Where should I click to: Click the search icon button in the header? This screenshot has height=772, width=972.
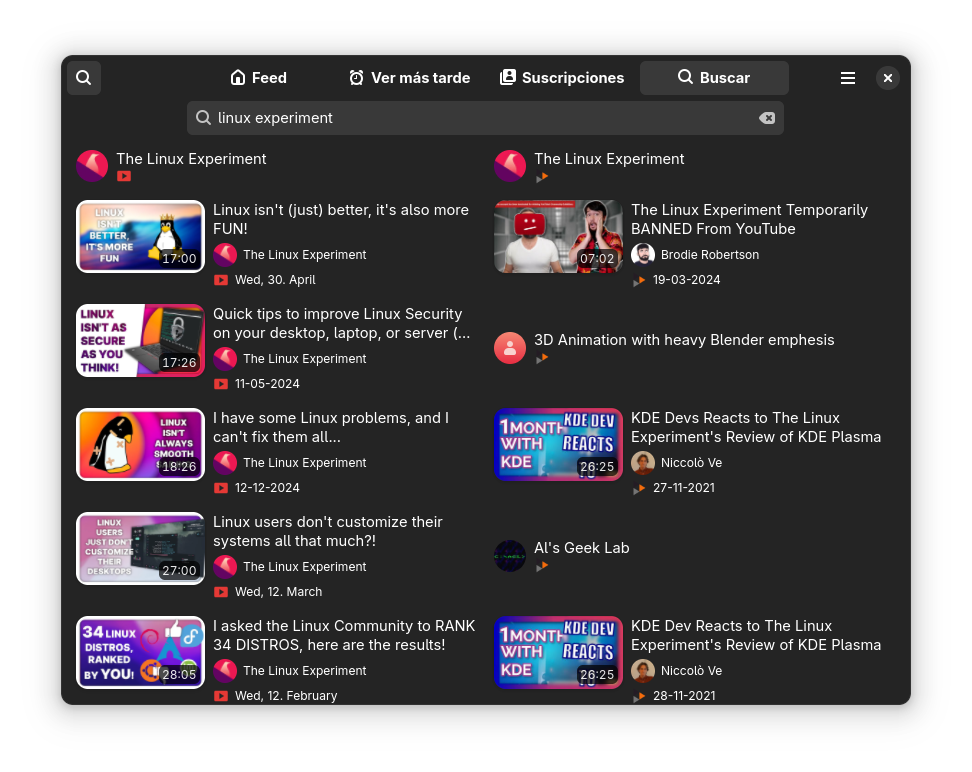click(84, 78)
